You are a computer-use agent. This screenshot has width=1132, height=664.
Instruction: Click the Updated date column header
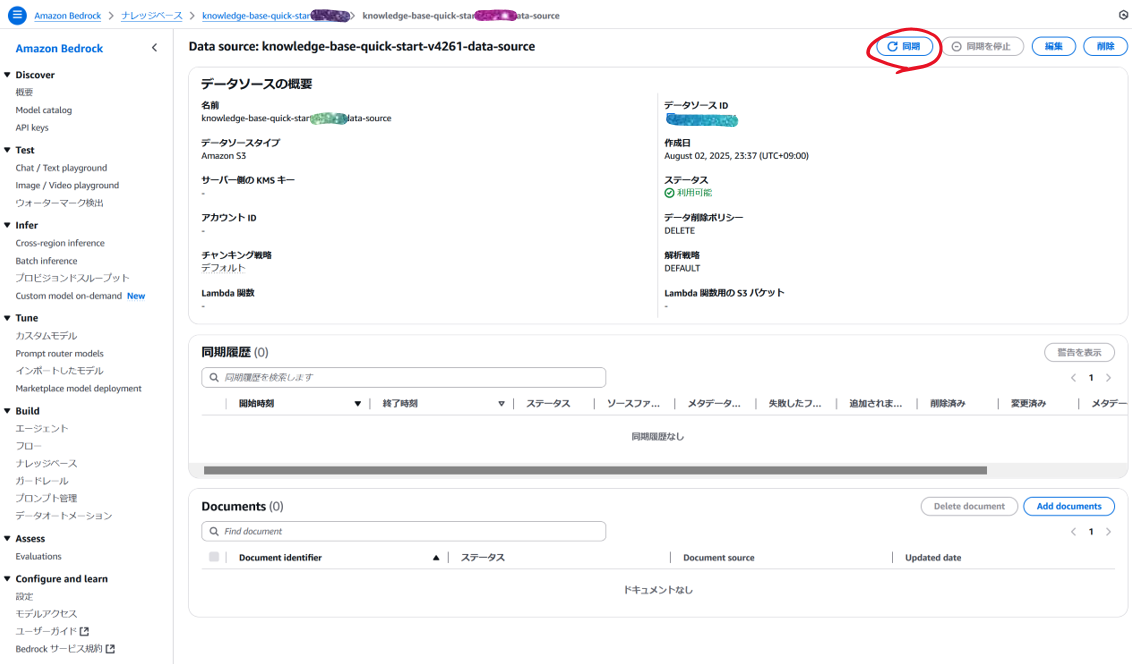coord(933,557)
